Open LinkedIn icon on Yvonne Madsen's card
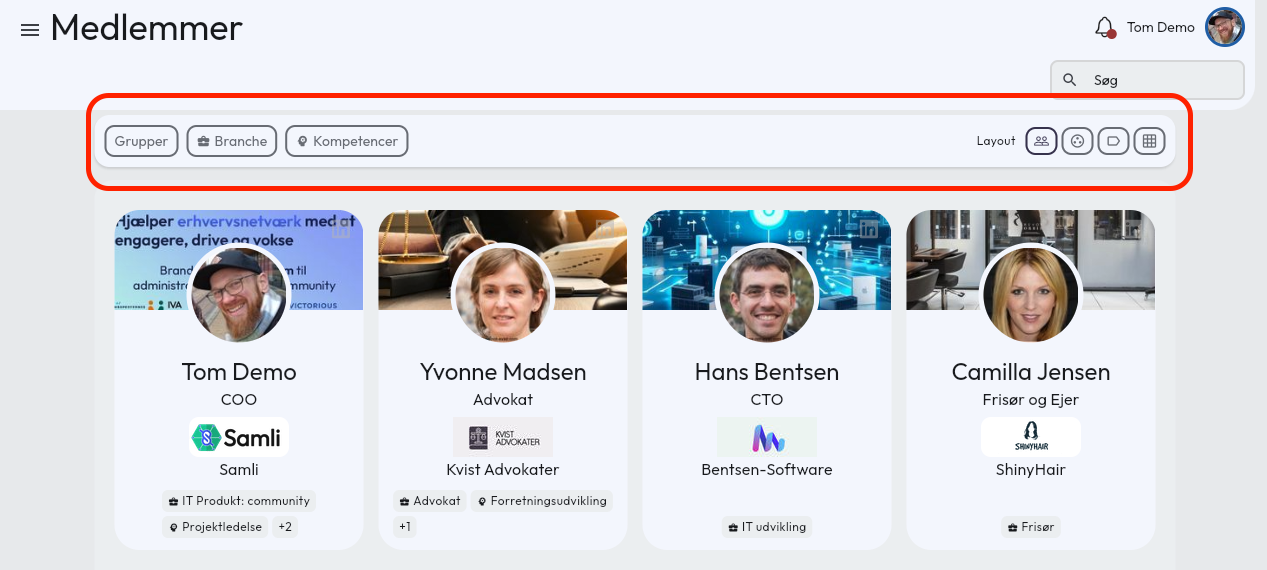 click(x=604, y=229)
